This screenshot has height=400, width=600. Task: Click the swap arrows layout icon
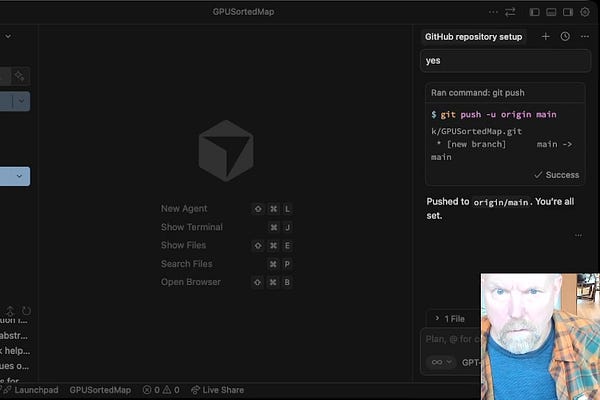coord(510,12)
